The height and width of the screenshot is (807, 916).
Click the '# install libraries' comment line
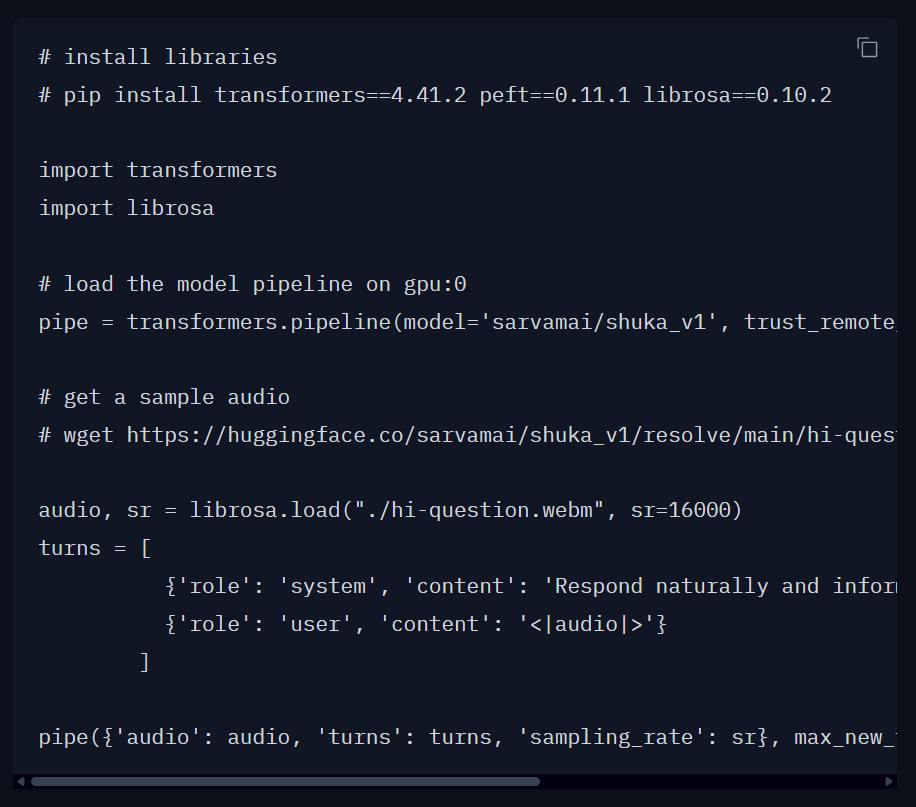click(x=158, y=57)
